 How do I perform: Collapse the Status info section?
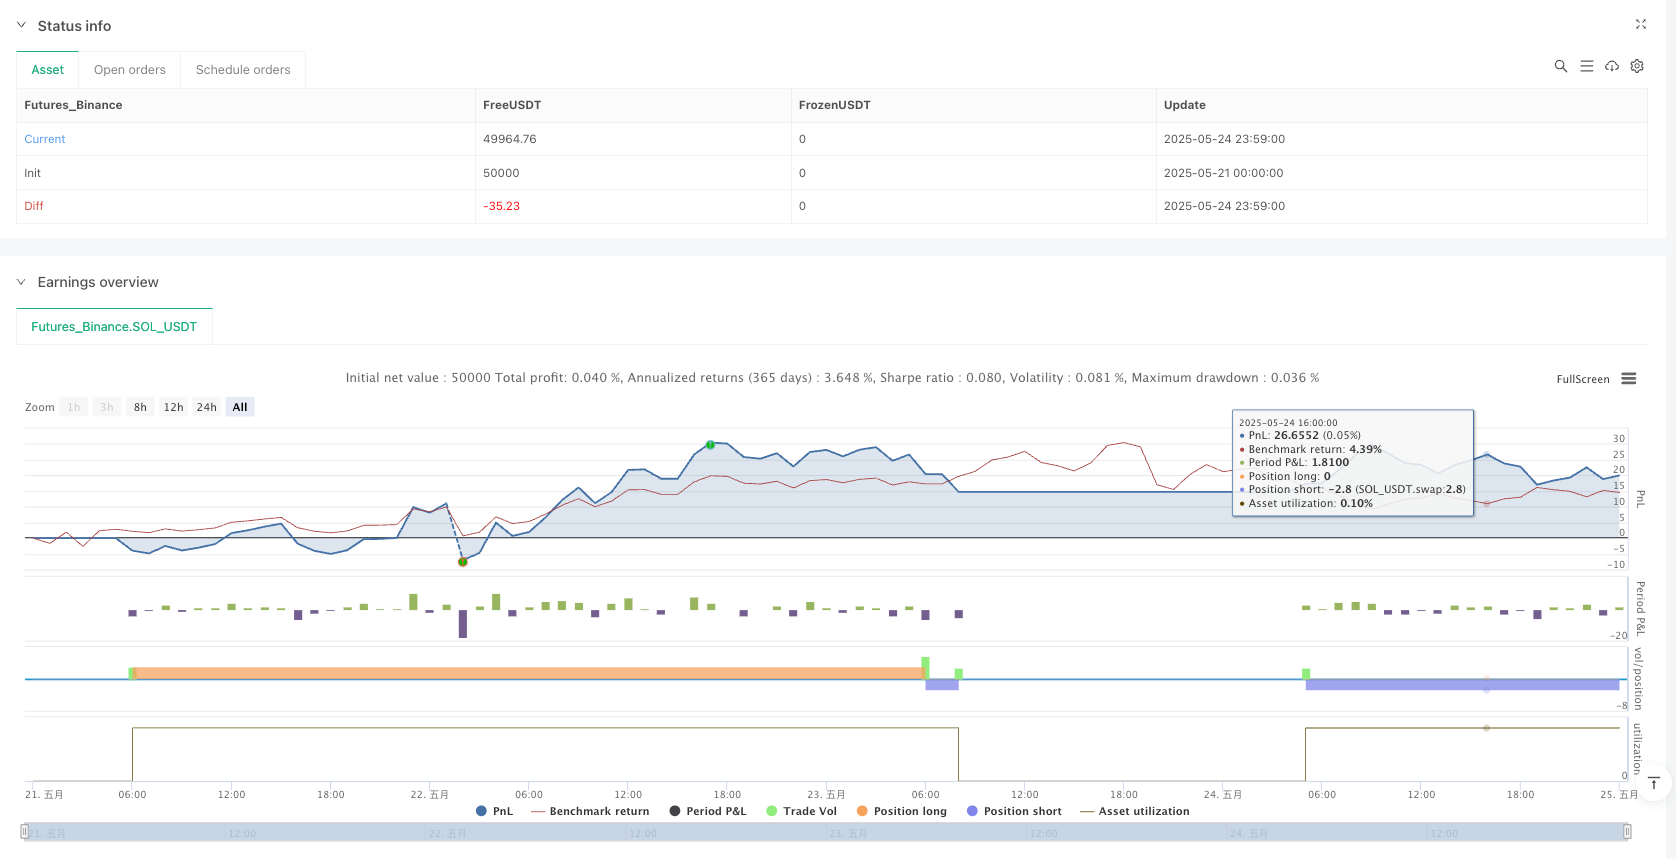pyautogui.click(x=21, y=25)
